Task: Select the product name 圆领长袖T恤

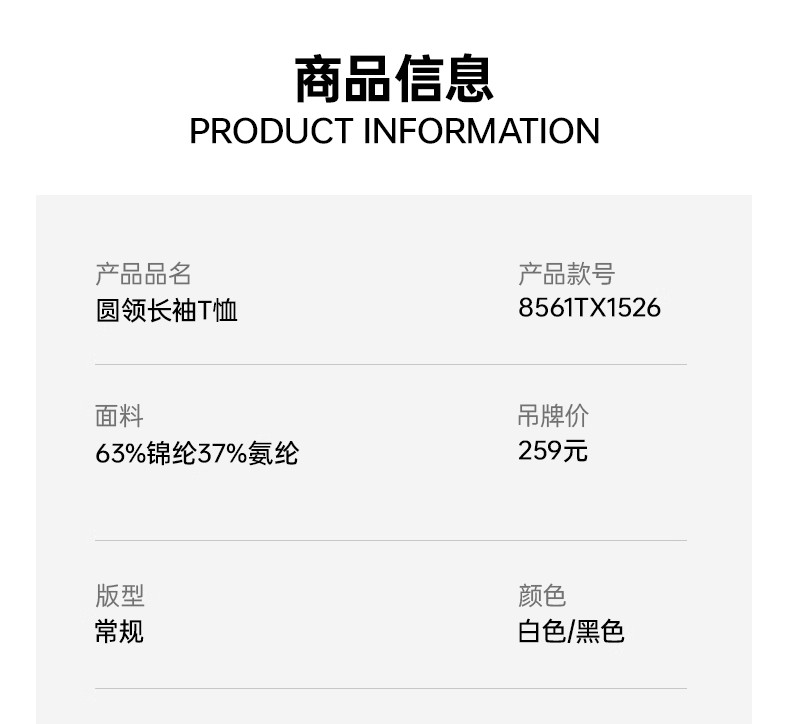Action: coord(166,310)
